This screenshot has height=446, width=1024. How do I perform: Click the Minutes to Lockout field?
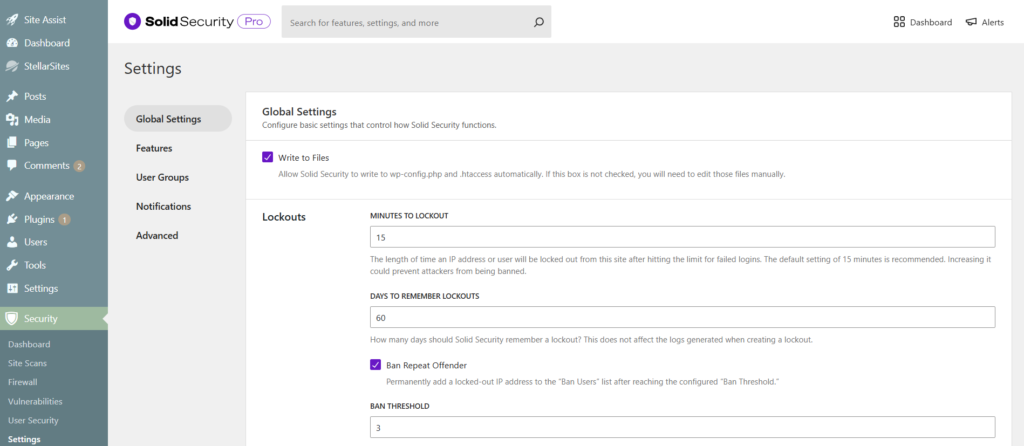pos(682,237)
